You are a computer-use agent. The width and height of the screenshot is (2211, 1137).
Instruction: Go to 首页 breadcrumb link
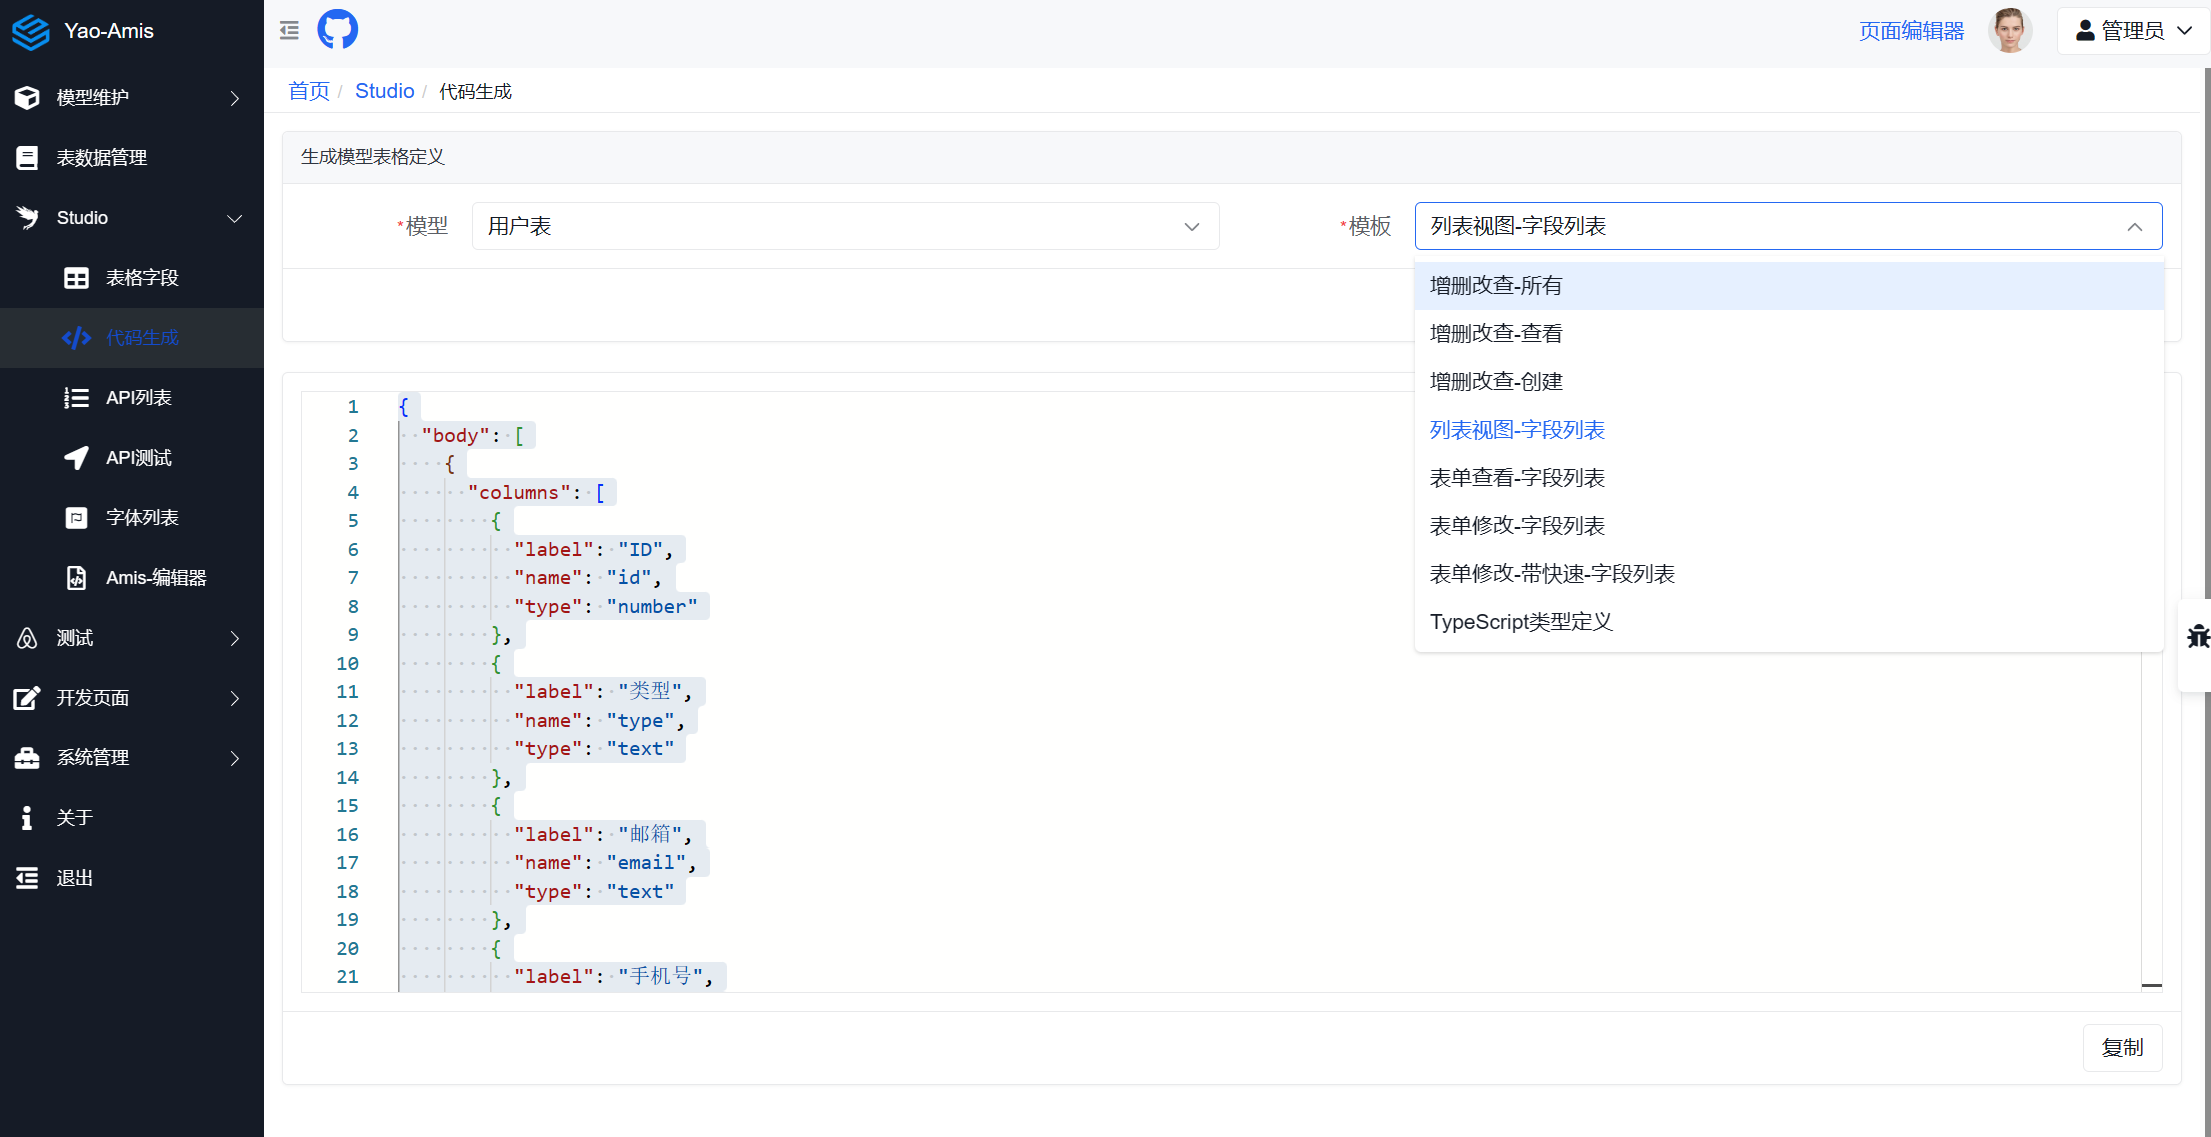308,91
